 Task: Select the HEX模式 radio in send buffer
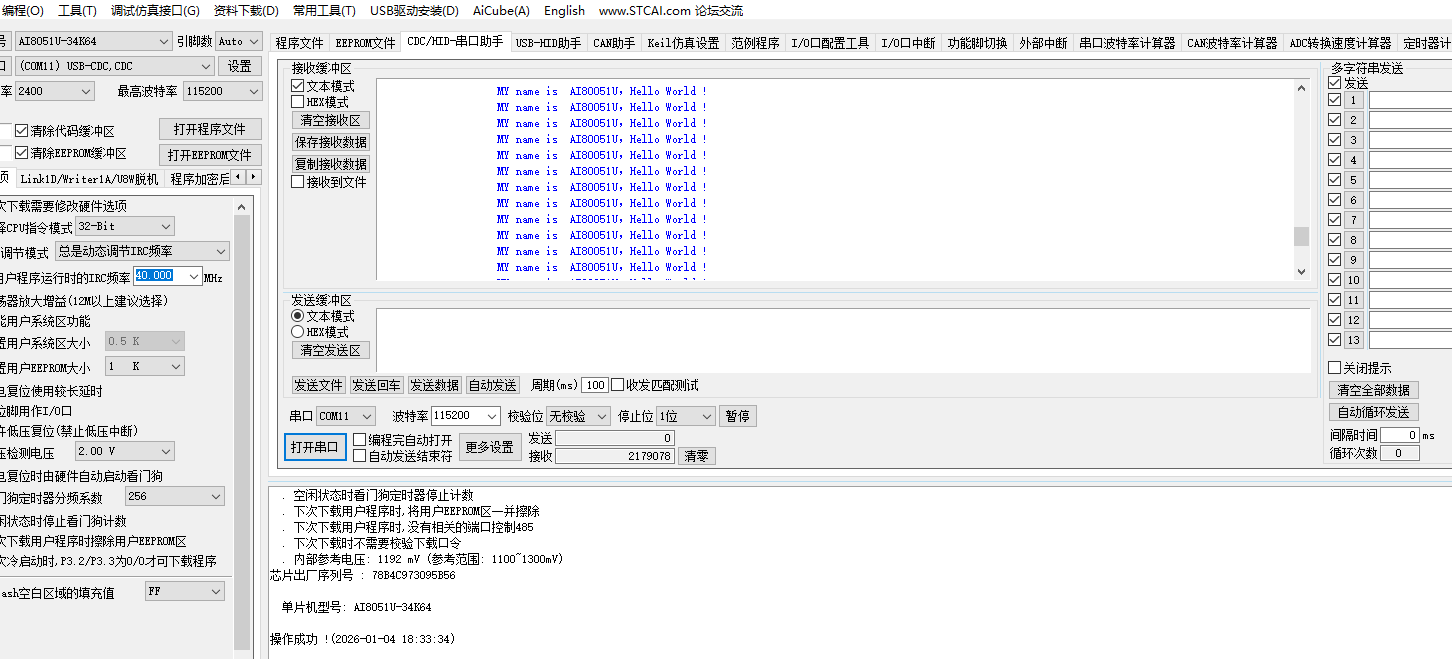pos(298,332)
